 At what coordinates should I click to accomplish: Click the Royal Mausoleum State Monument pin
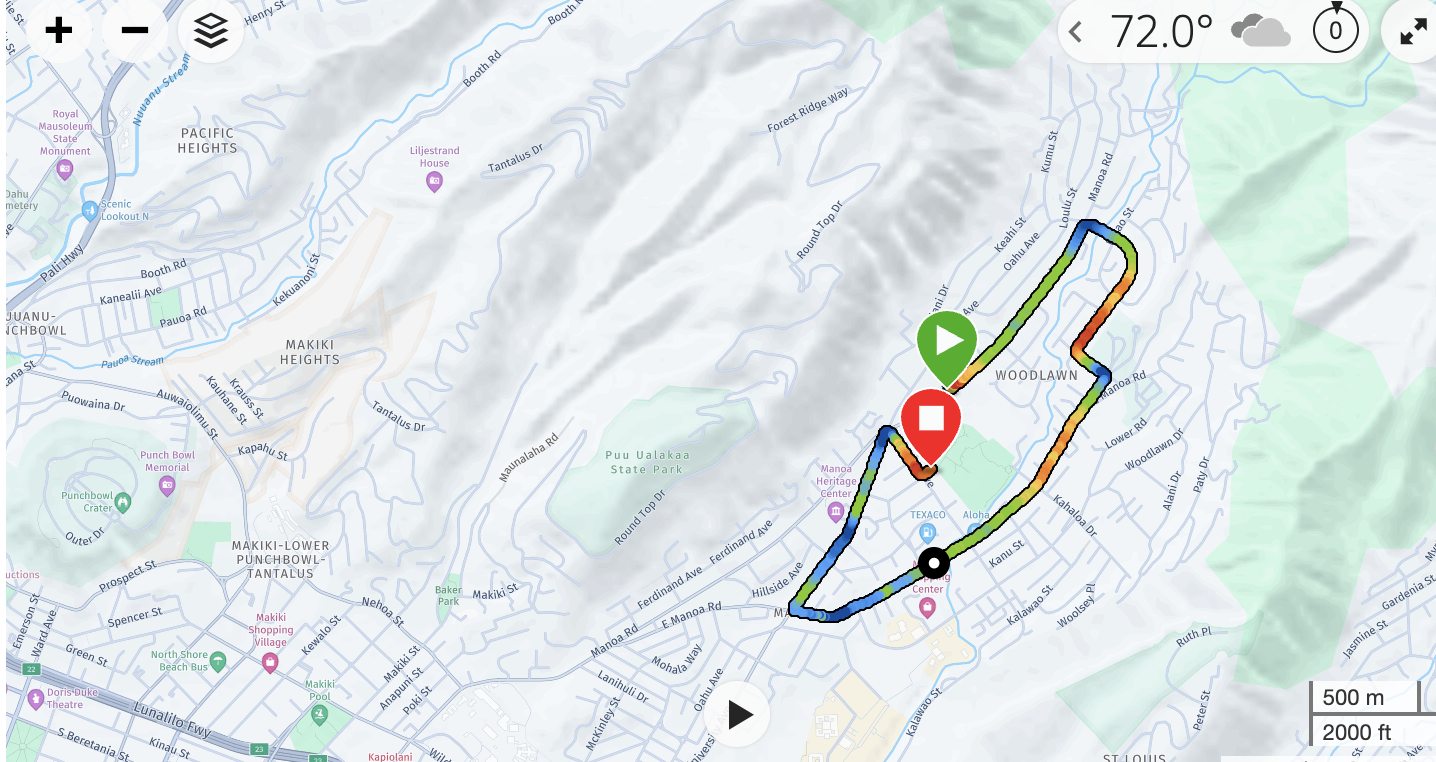pyautogui.click(x=65, y=167)
